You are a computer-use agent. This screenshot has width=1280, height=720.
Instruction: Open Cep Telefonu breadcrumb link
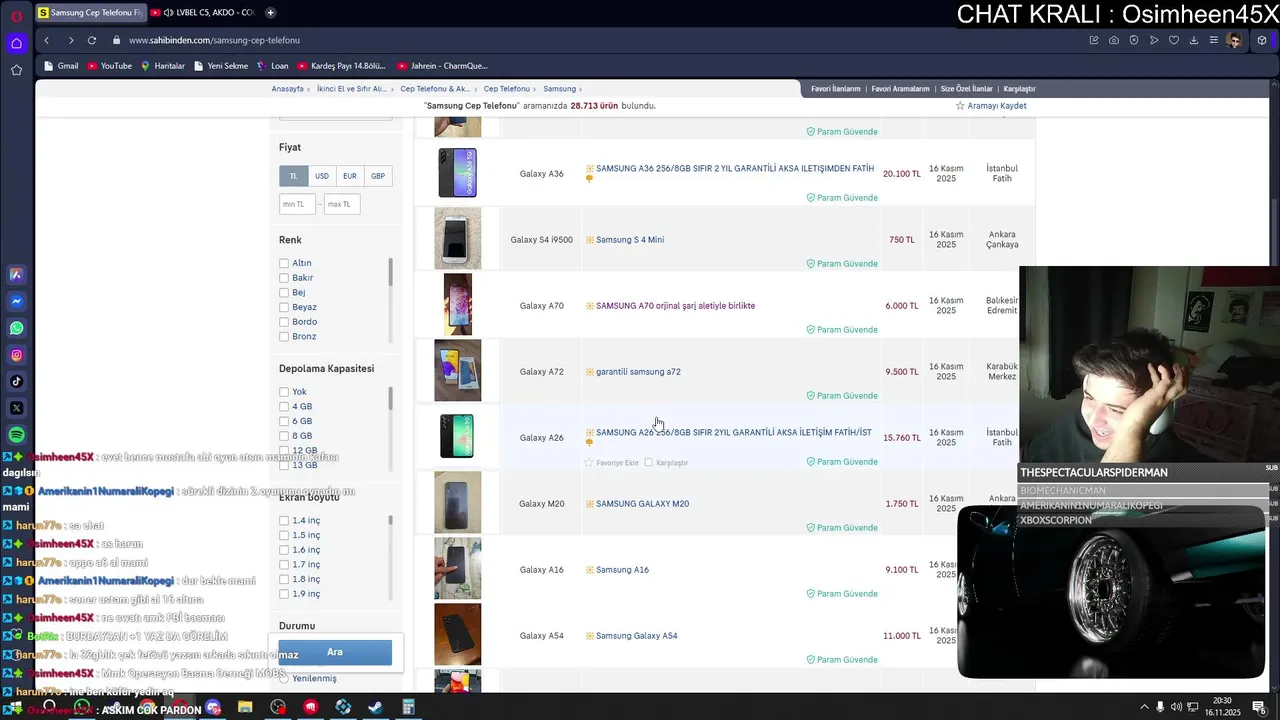pyautogui.click(x=507, y=89)
